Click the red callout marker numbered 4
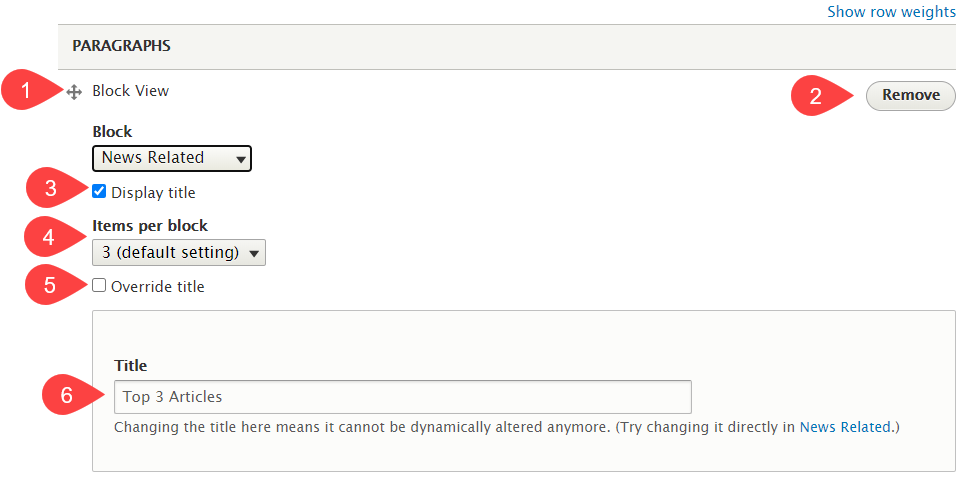 pyautogui.click(x=47, y=238)
